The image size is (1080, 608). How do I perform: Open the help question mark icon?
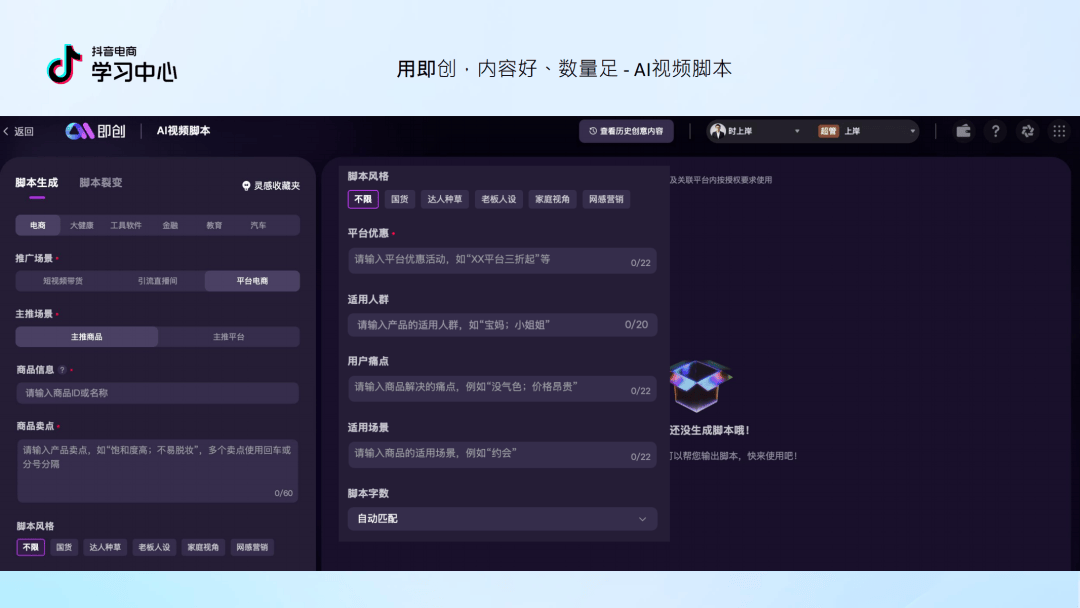(x=995, y=131)
